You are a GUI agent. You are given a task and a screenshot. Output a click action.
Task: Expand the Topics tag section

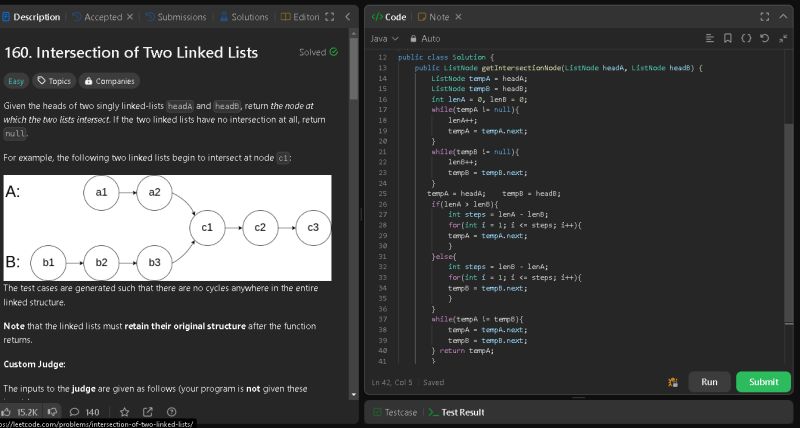coord(55,81)
